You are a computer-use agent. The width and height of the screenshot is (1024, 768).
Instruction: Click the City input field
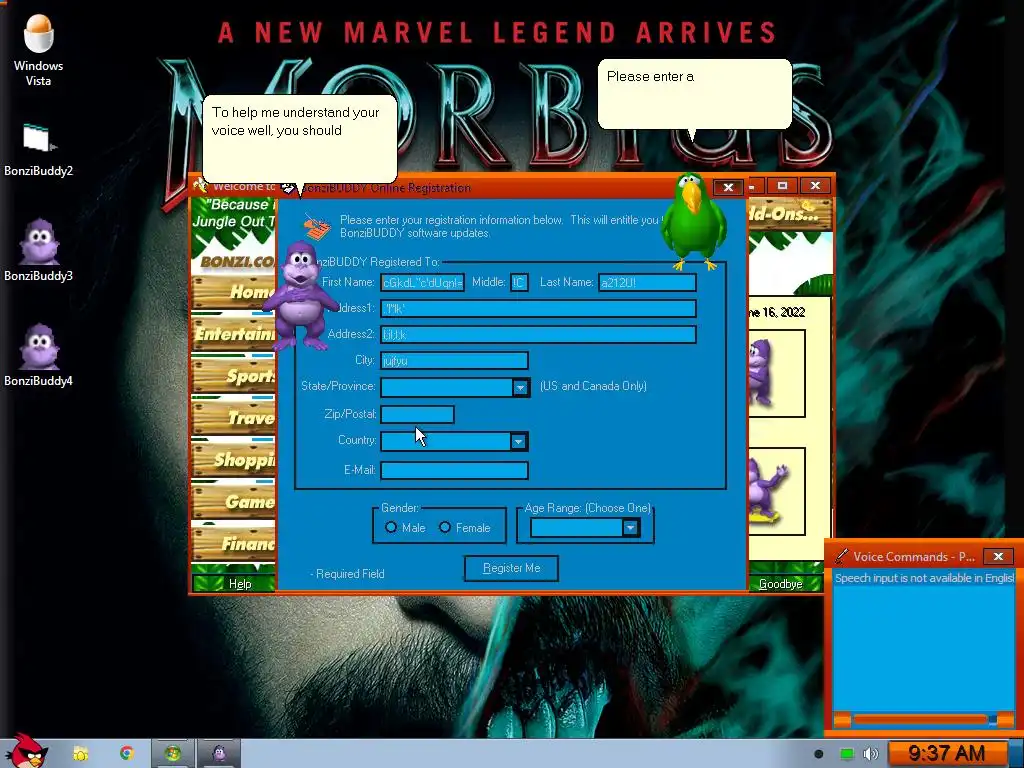(455, 360)
